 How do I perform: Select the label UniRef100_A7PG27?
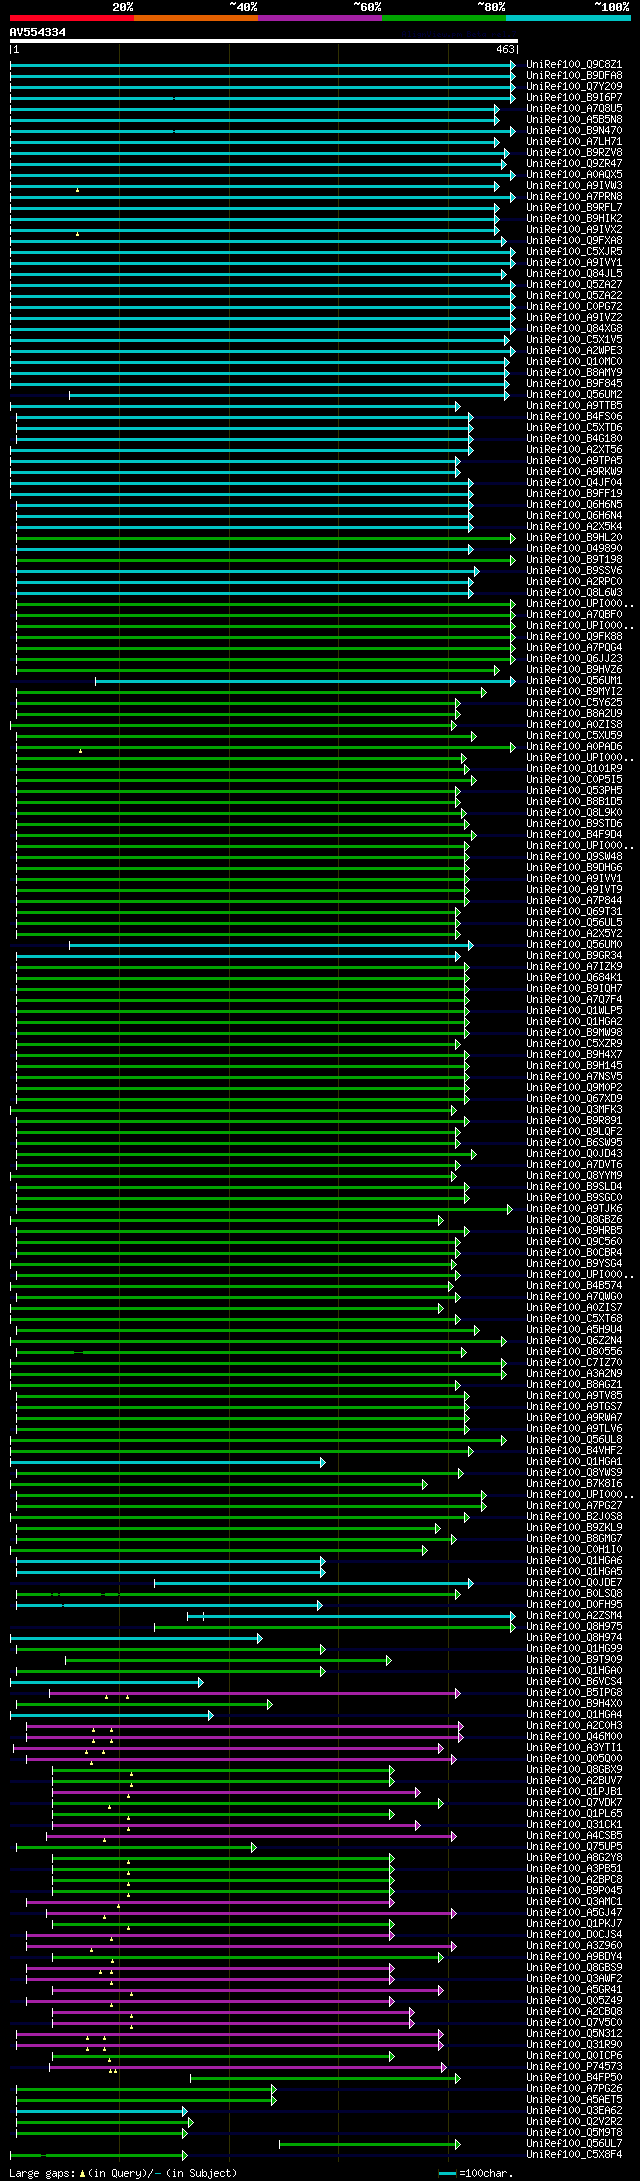pyautogui.click(x=574, y=1506)
